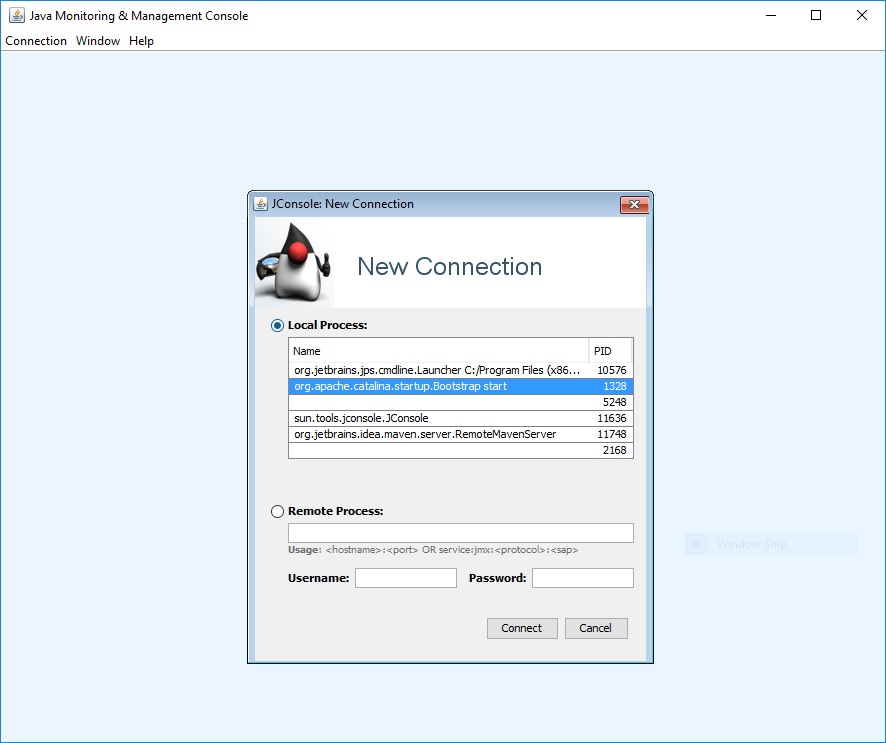Open the Connection menu

click(36, 41)
